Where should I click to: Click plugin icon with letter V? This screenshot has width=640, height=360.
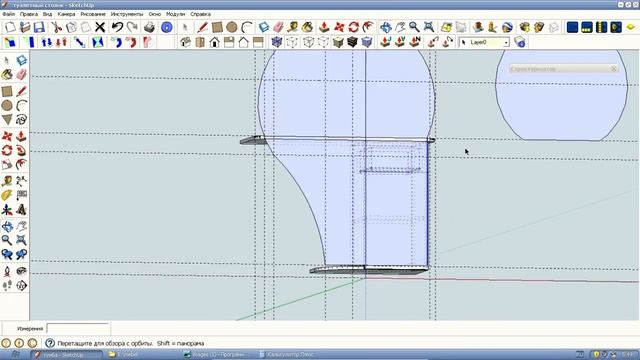point(400,42)
